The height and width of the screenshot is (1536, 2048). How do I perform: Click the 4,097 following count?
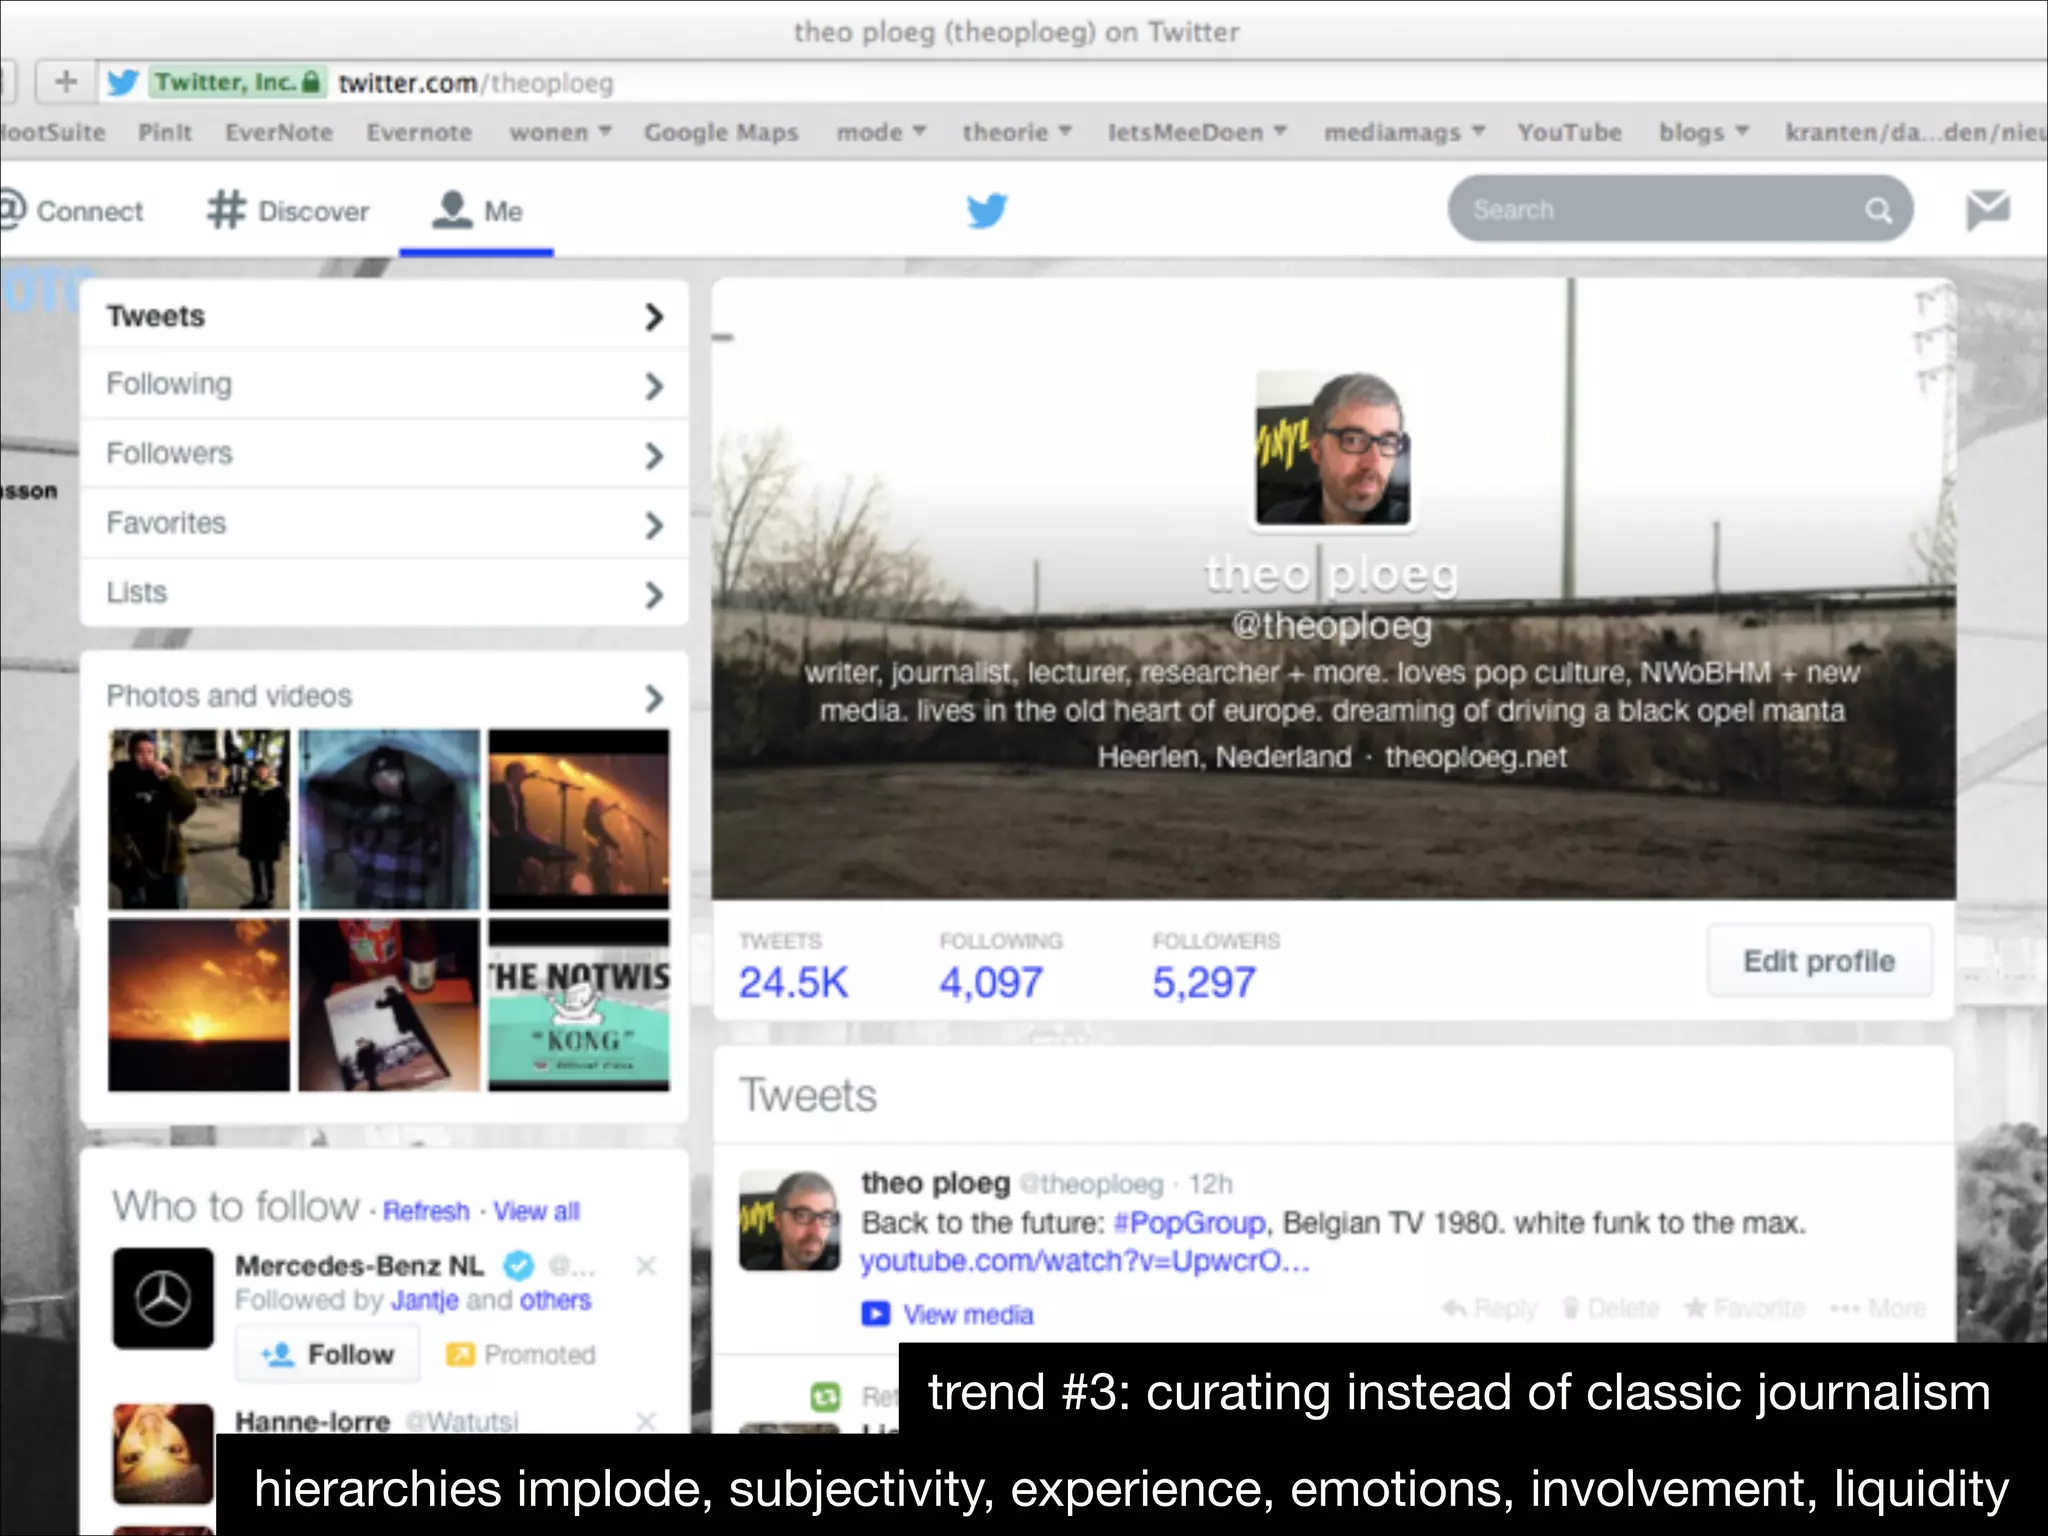point(991,982)
